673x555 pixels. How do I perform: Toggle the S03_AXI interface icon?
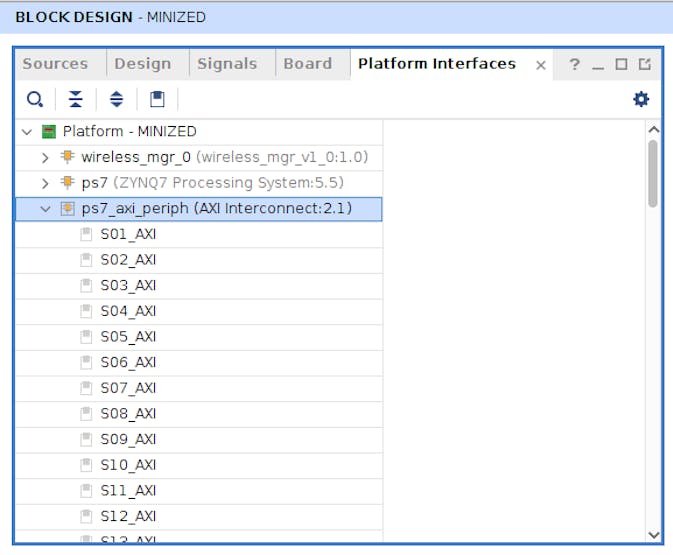86,285
